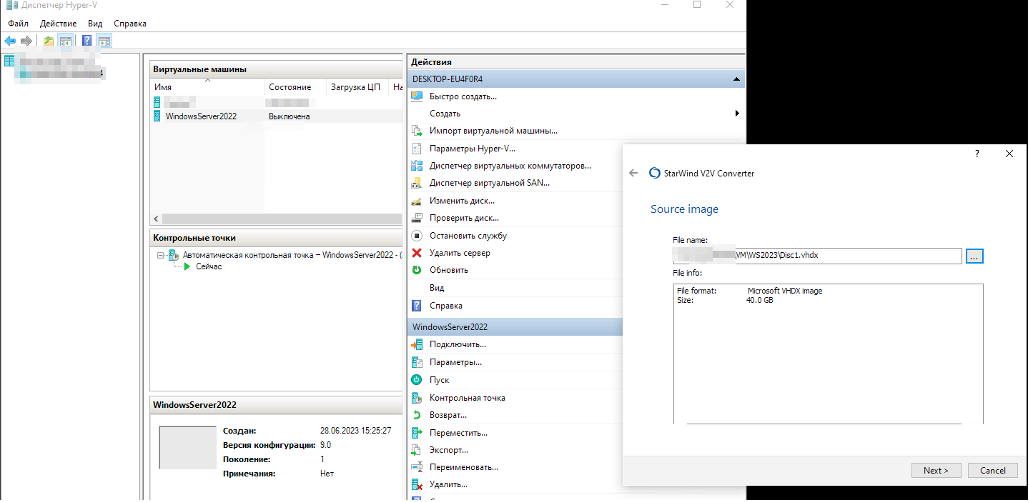Collapse the Автоматическая контрольная точка tree node
This screenshot has height=502, width=1029.
point(161,255)
